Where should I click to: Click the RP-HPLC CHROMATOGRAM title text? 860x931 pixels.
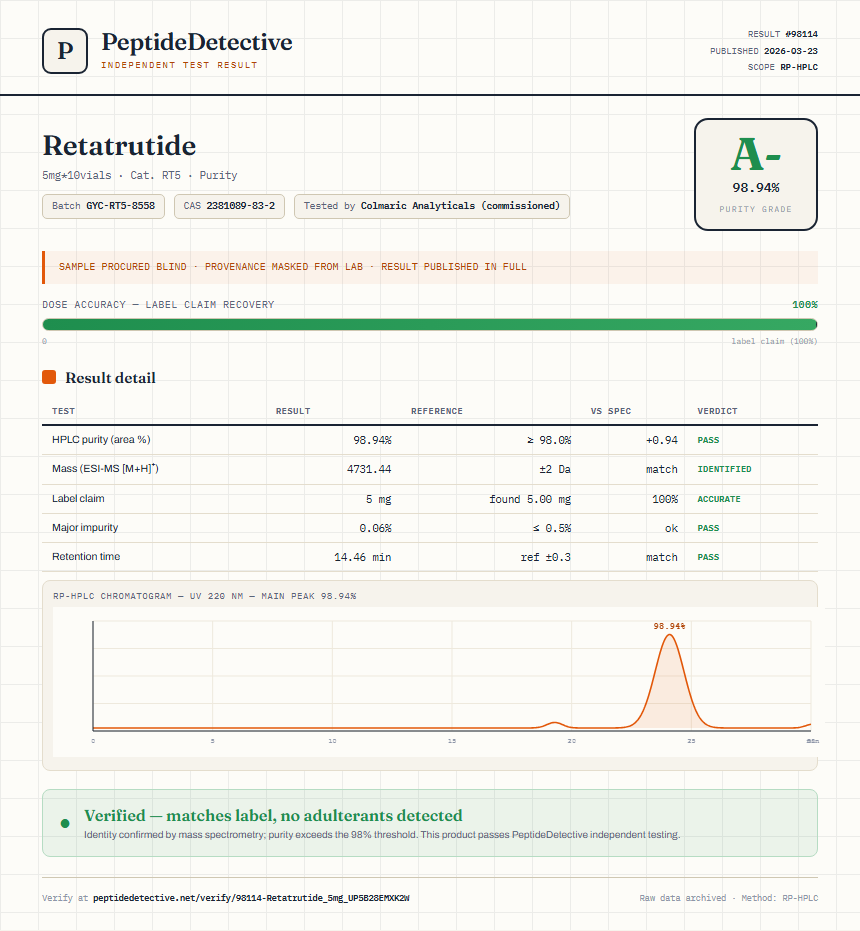(x=204, y=596)
